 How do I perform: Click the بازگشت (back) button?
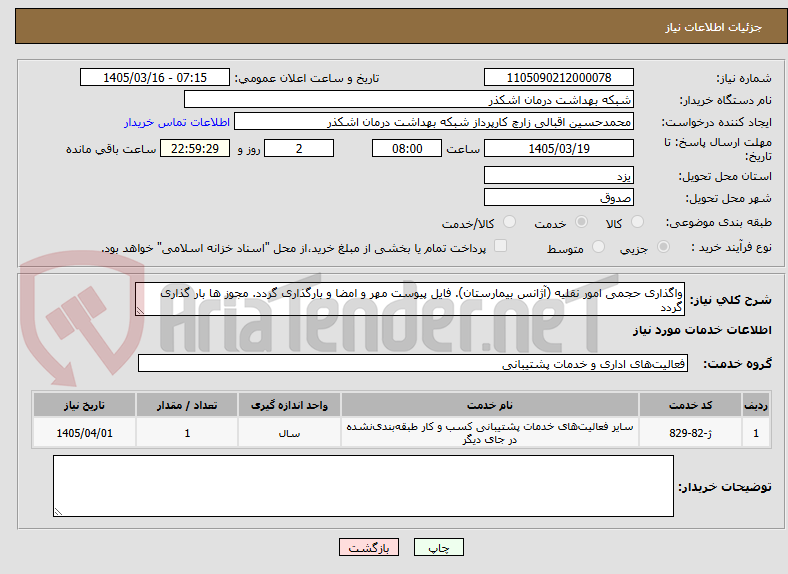369,547
